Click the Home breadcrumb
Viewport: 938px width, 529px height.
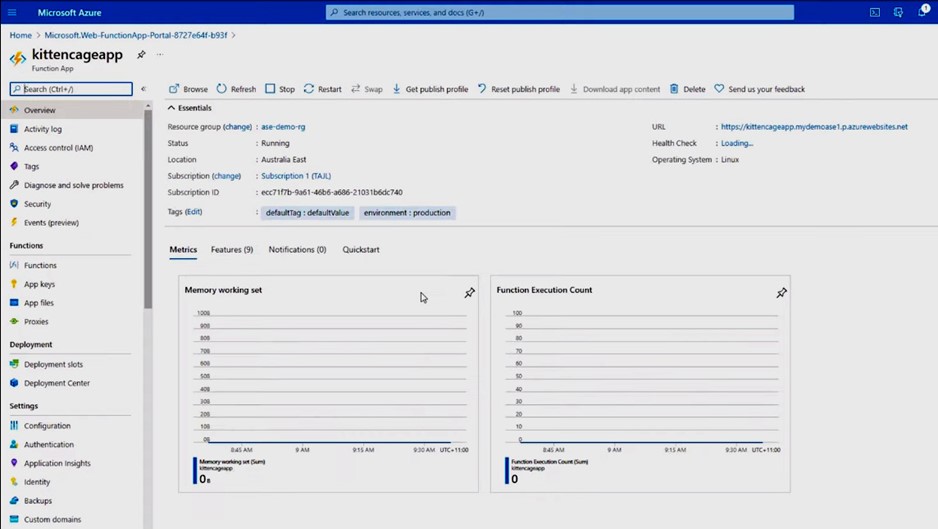click(x=20, y=35)
